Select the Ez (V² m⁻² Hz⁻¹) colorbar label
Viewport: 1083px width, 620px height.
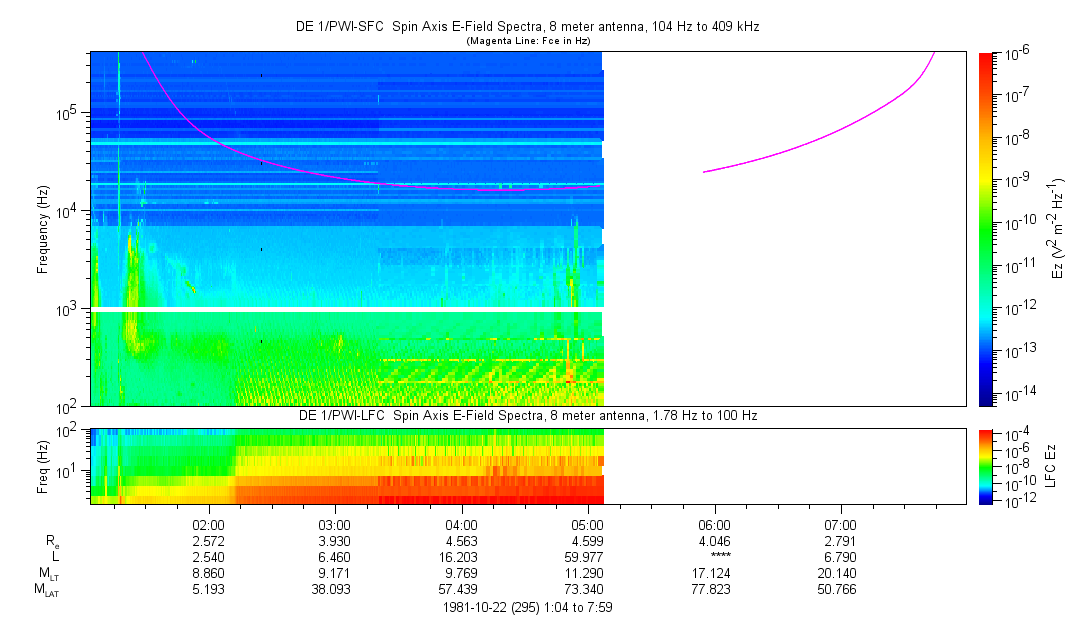click(x=1058, y=230)
